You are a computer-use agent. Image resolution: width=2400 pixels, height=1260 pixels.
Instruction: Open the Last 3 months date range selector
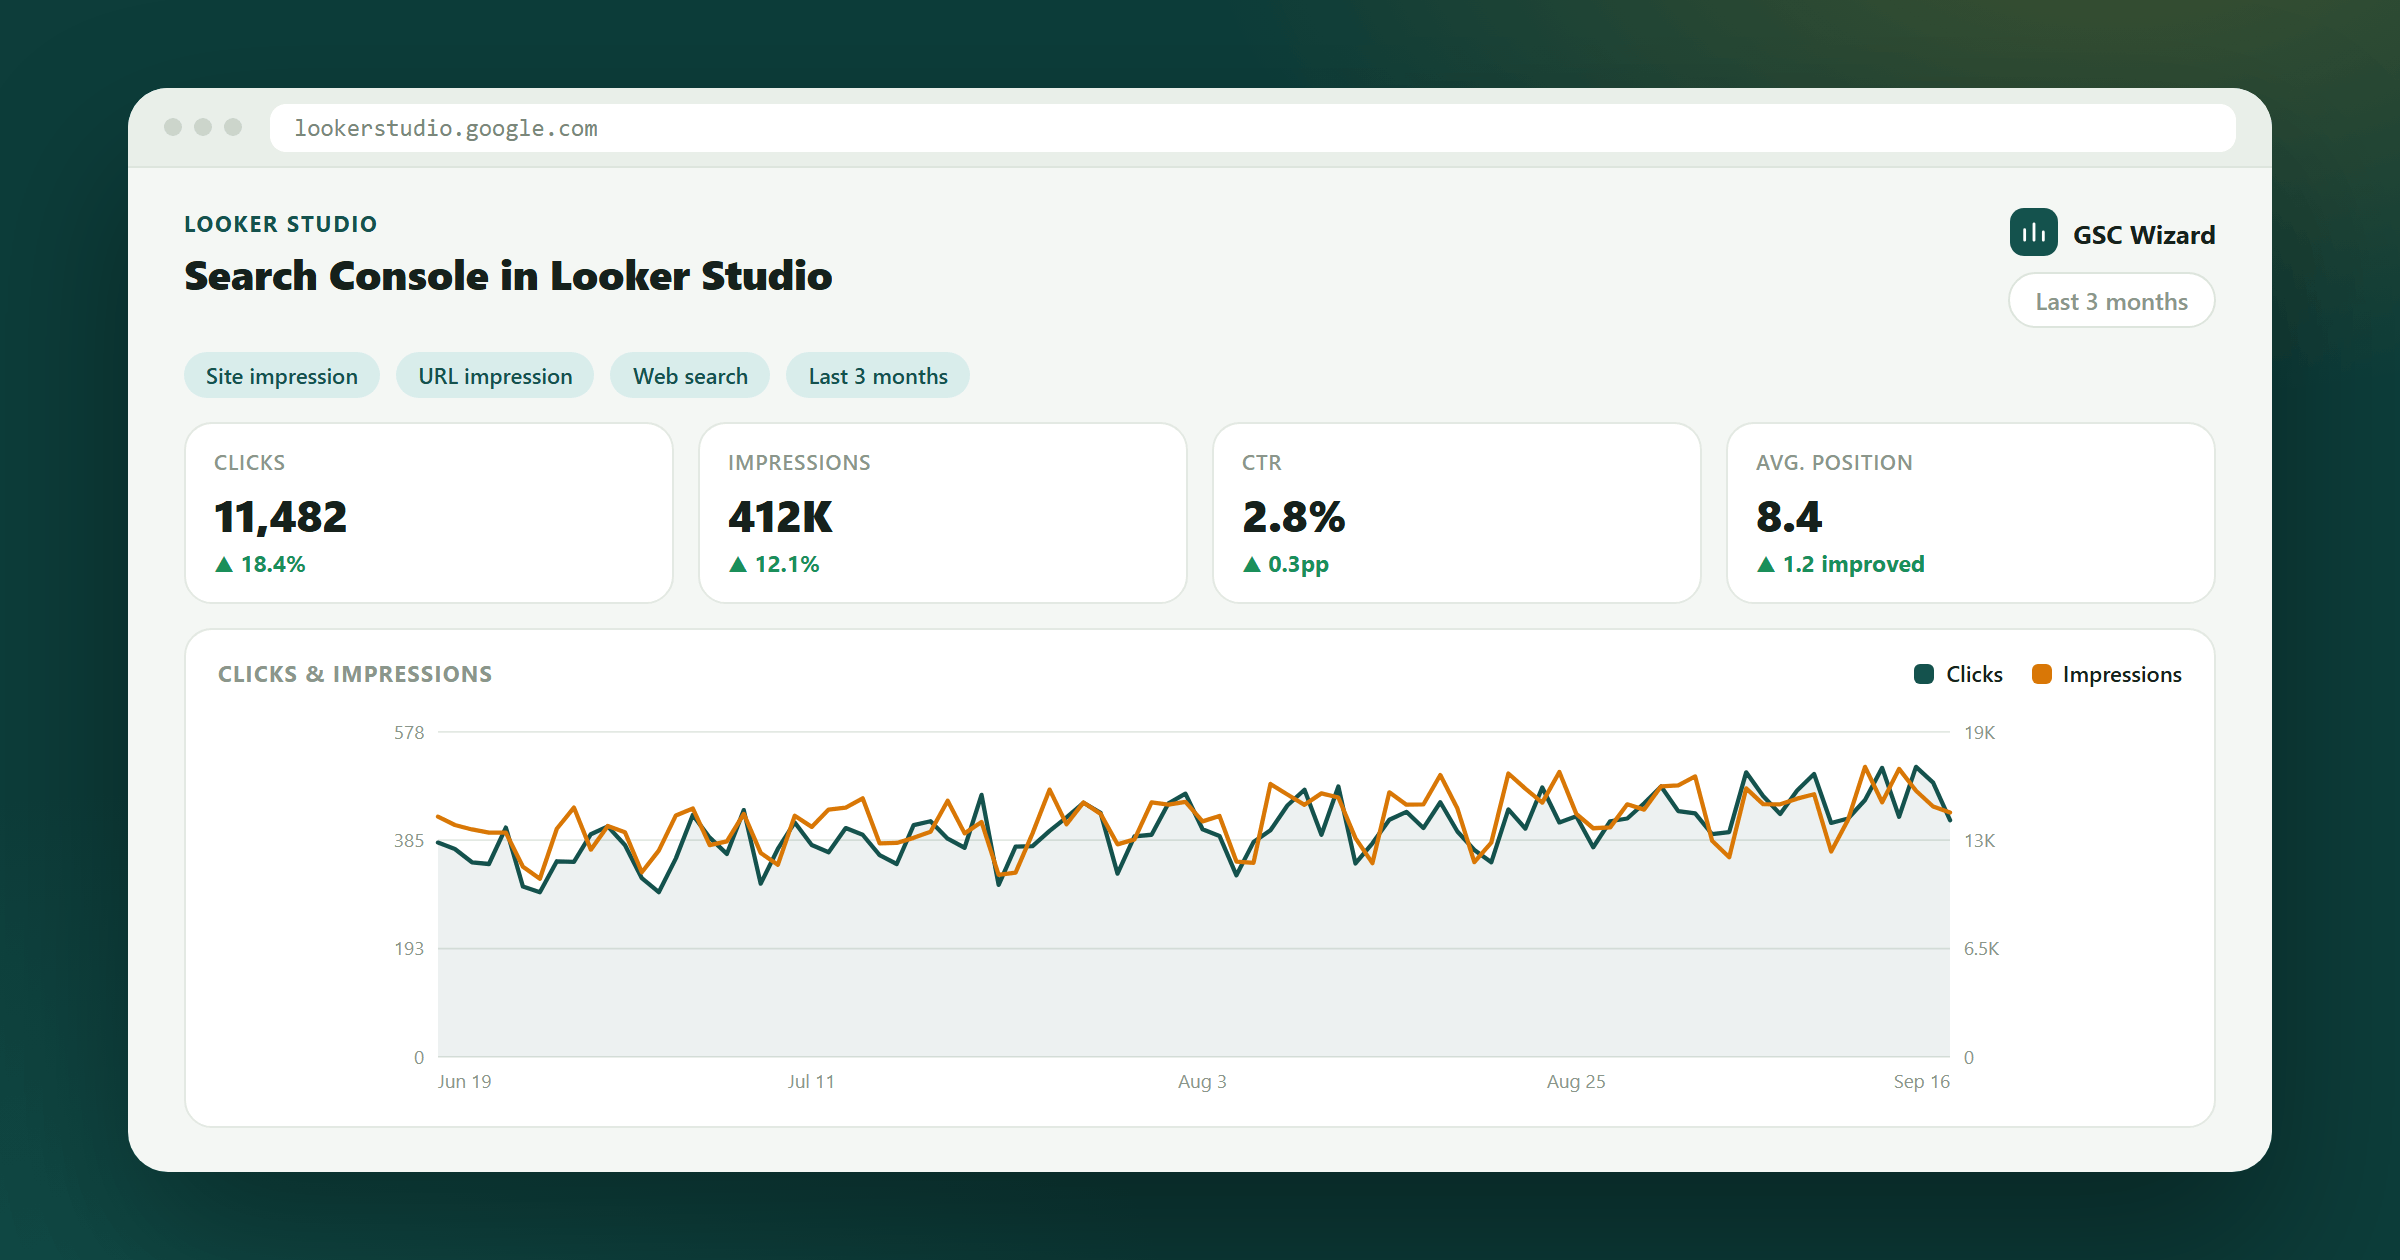point(2111,301)
